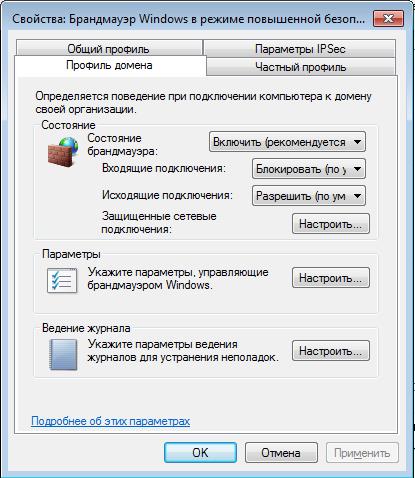Select the Частный профиль tab
This screenshot has height=478, width=415.
point(301,67)
